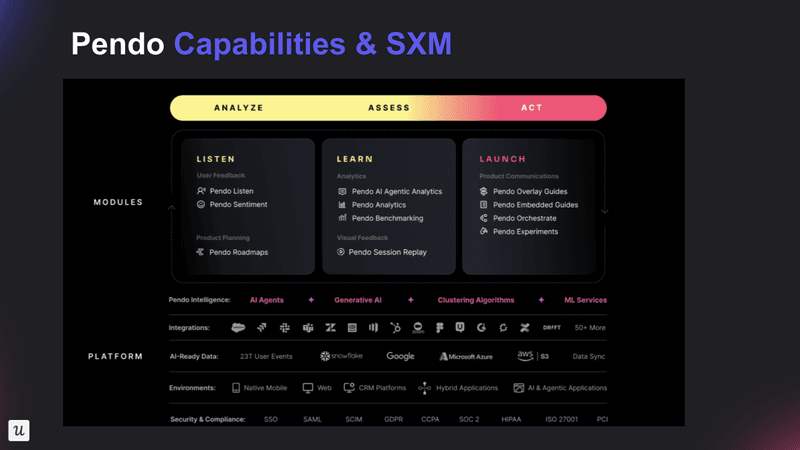This screenshot has width=800, height=450.
Task: Click the 'SAML' compliance label
Action: pyautogui.click(x=312, y=419)
